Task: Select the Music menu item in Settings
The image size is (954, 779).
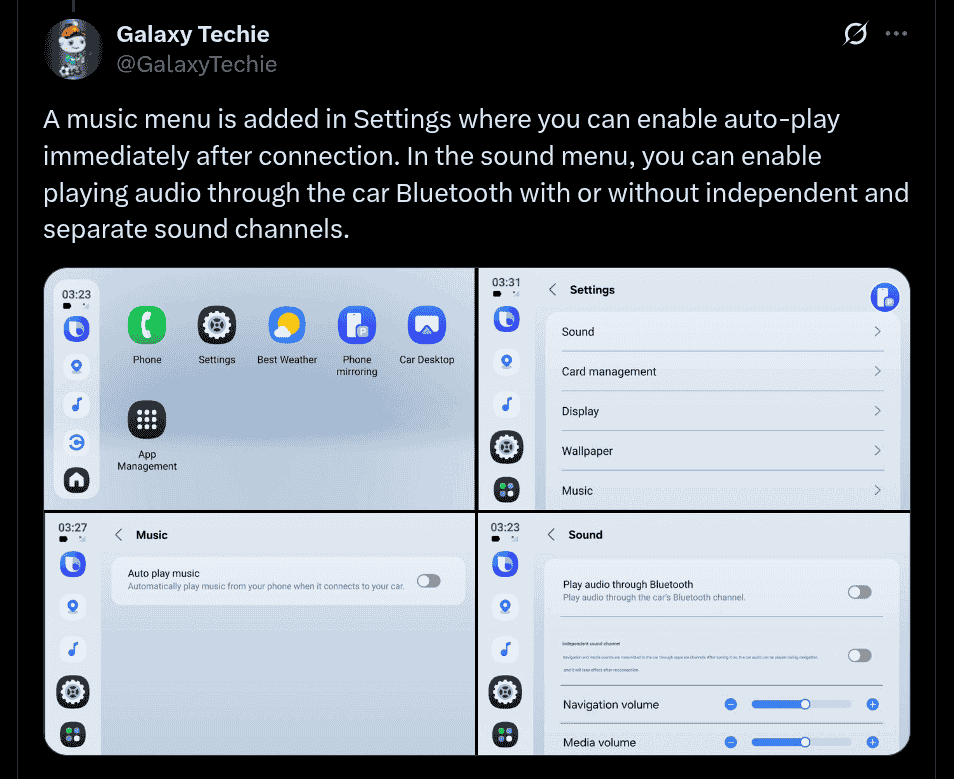Action: [x=578, y=491]
